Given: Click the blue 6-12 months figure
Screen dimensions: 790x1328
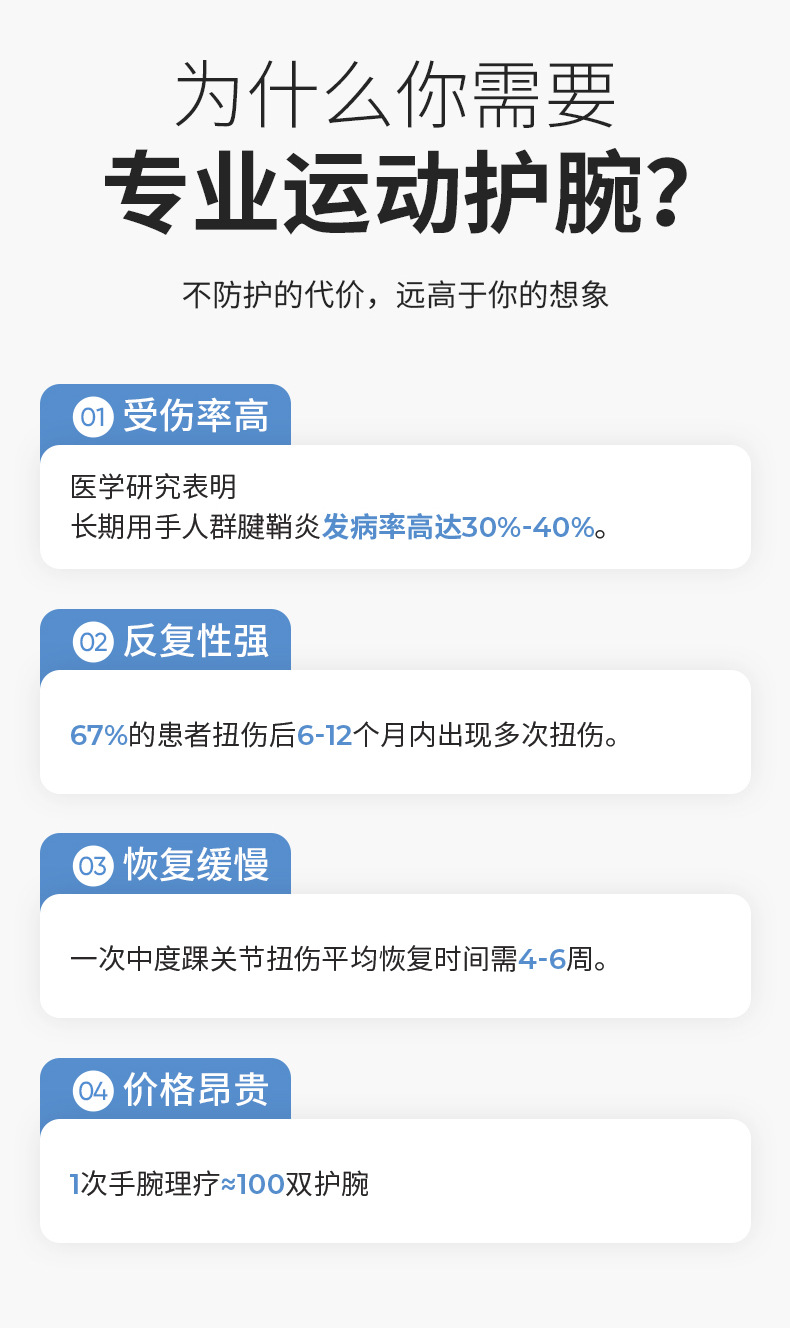Looking at the screenshot, I should (x=325, y=735).
